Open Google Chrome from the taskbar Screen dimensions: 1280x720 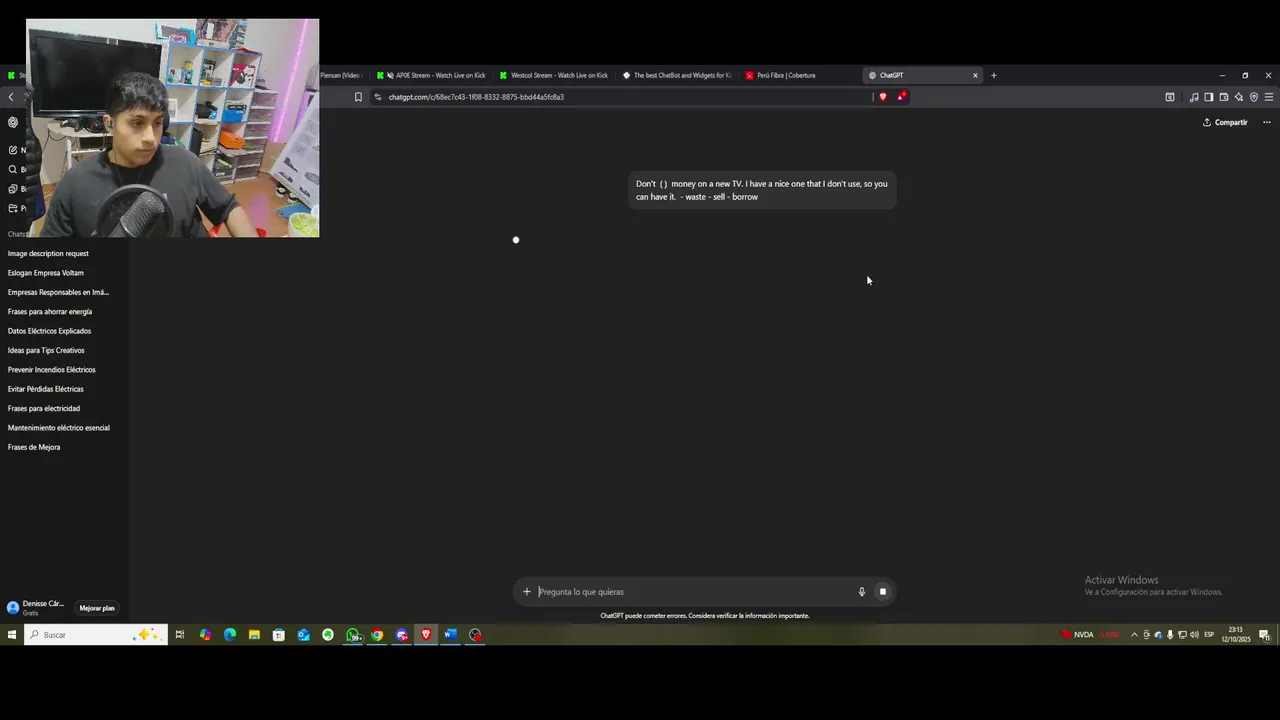point(377,635)
